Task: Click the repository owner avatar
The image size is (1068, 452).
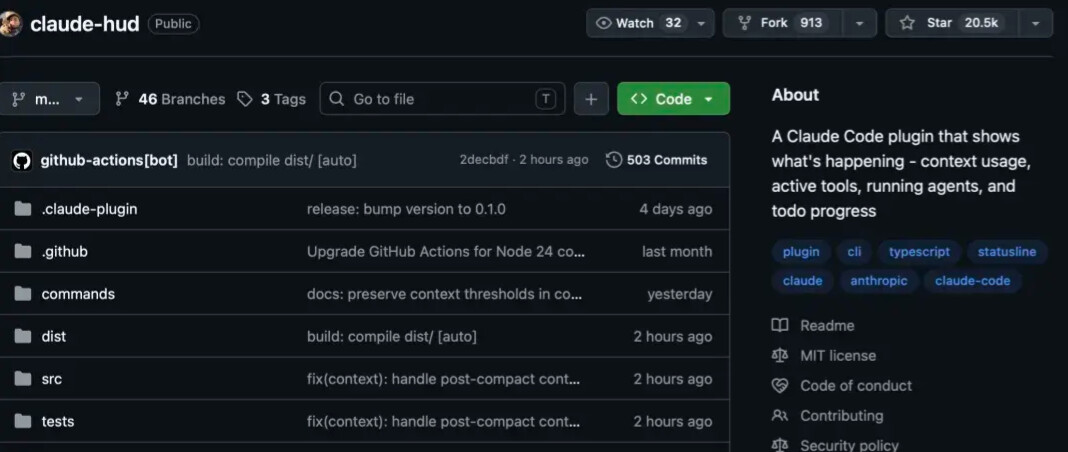Action: pos(10,24)
